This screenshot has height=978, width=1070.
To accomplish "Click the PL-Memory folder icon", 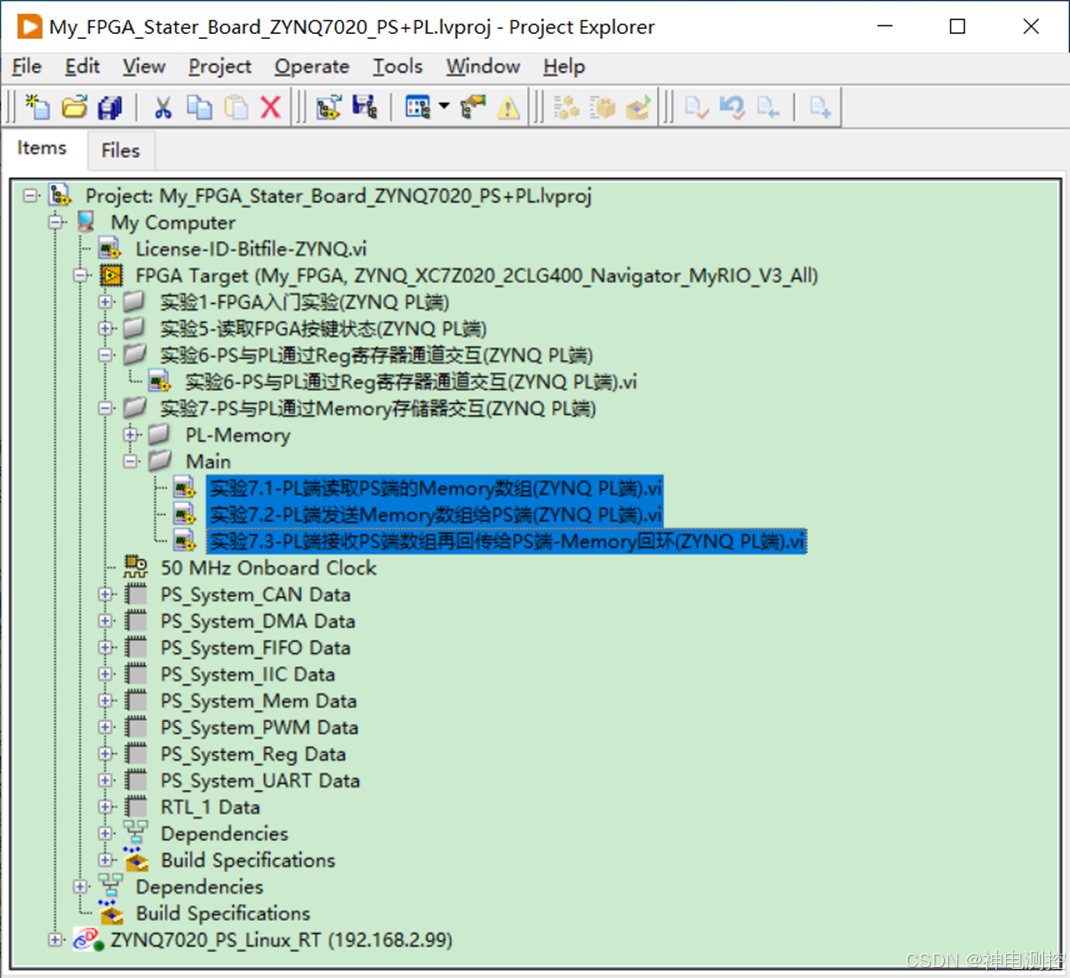I will pyautogui.click(x=159, y=434).
